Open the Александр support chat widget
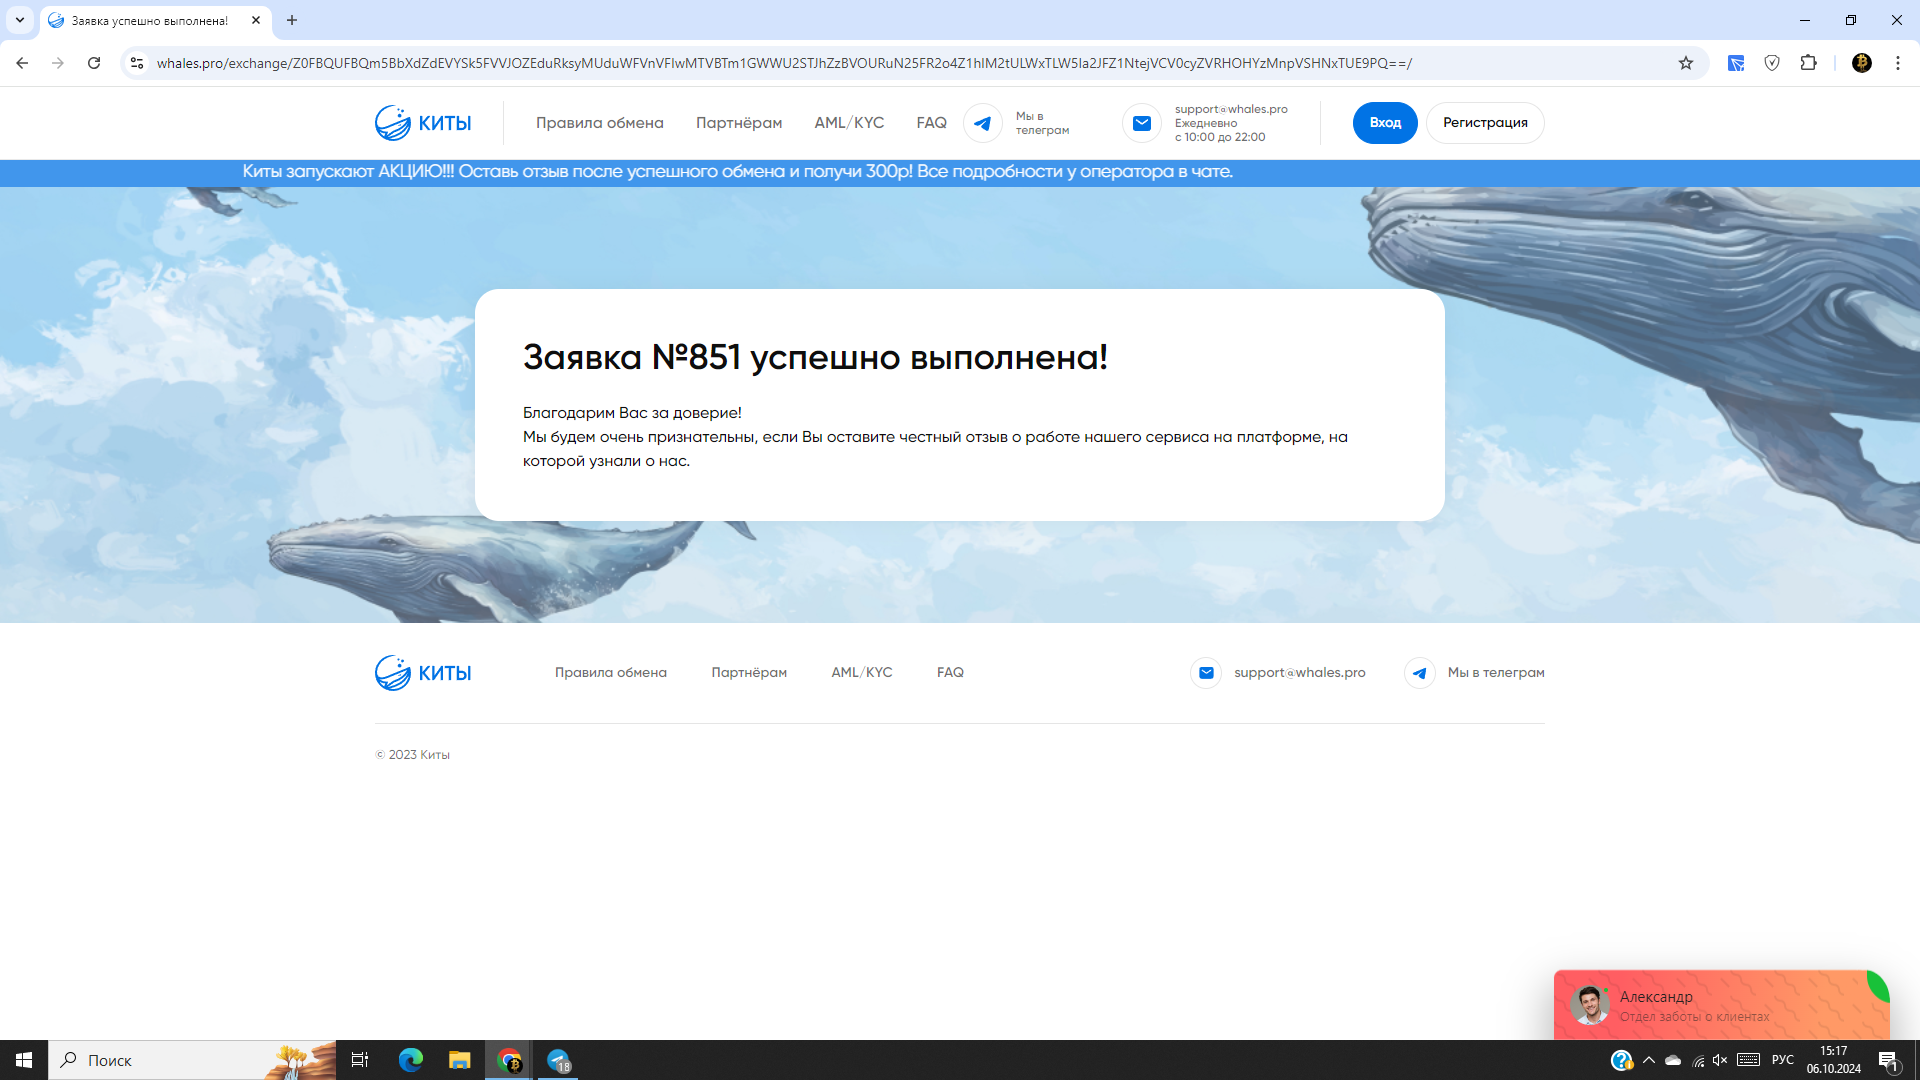Image resolution: width=1920 pixels, height=1080 pixels. click(x=1721, y=1005)
